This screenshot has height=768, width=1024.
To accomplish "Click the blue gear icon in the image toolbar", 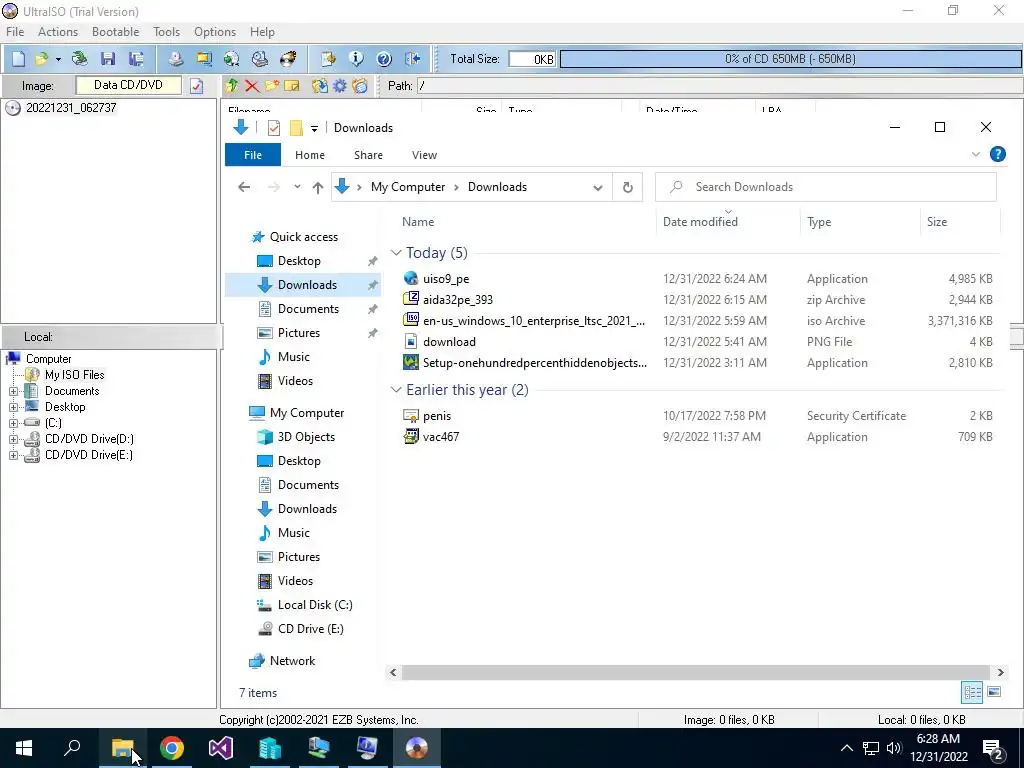I will coord(340,86).
